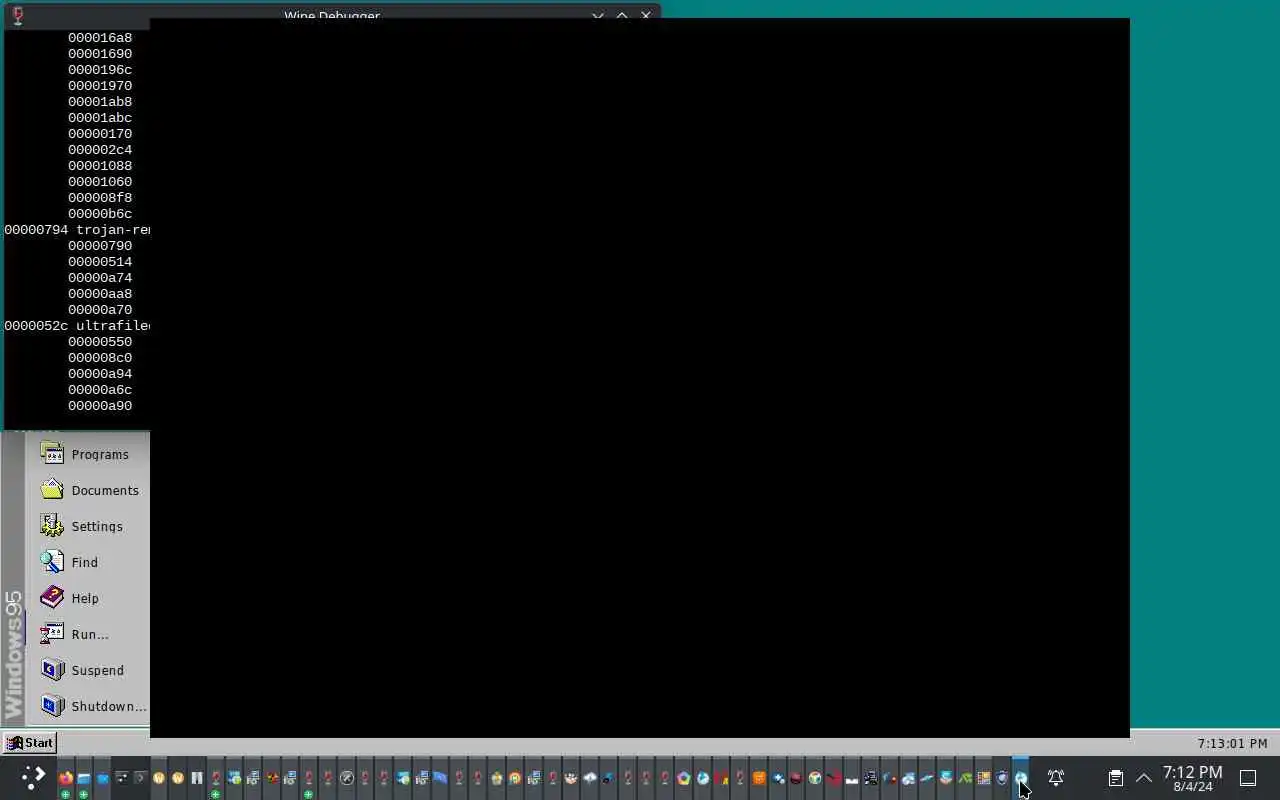Click the 00000794 trojan process line
Viewport: 1280px width, 800px height.
[x=77, y=230]
